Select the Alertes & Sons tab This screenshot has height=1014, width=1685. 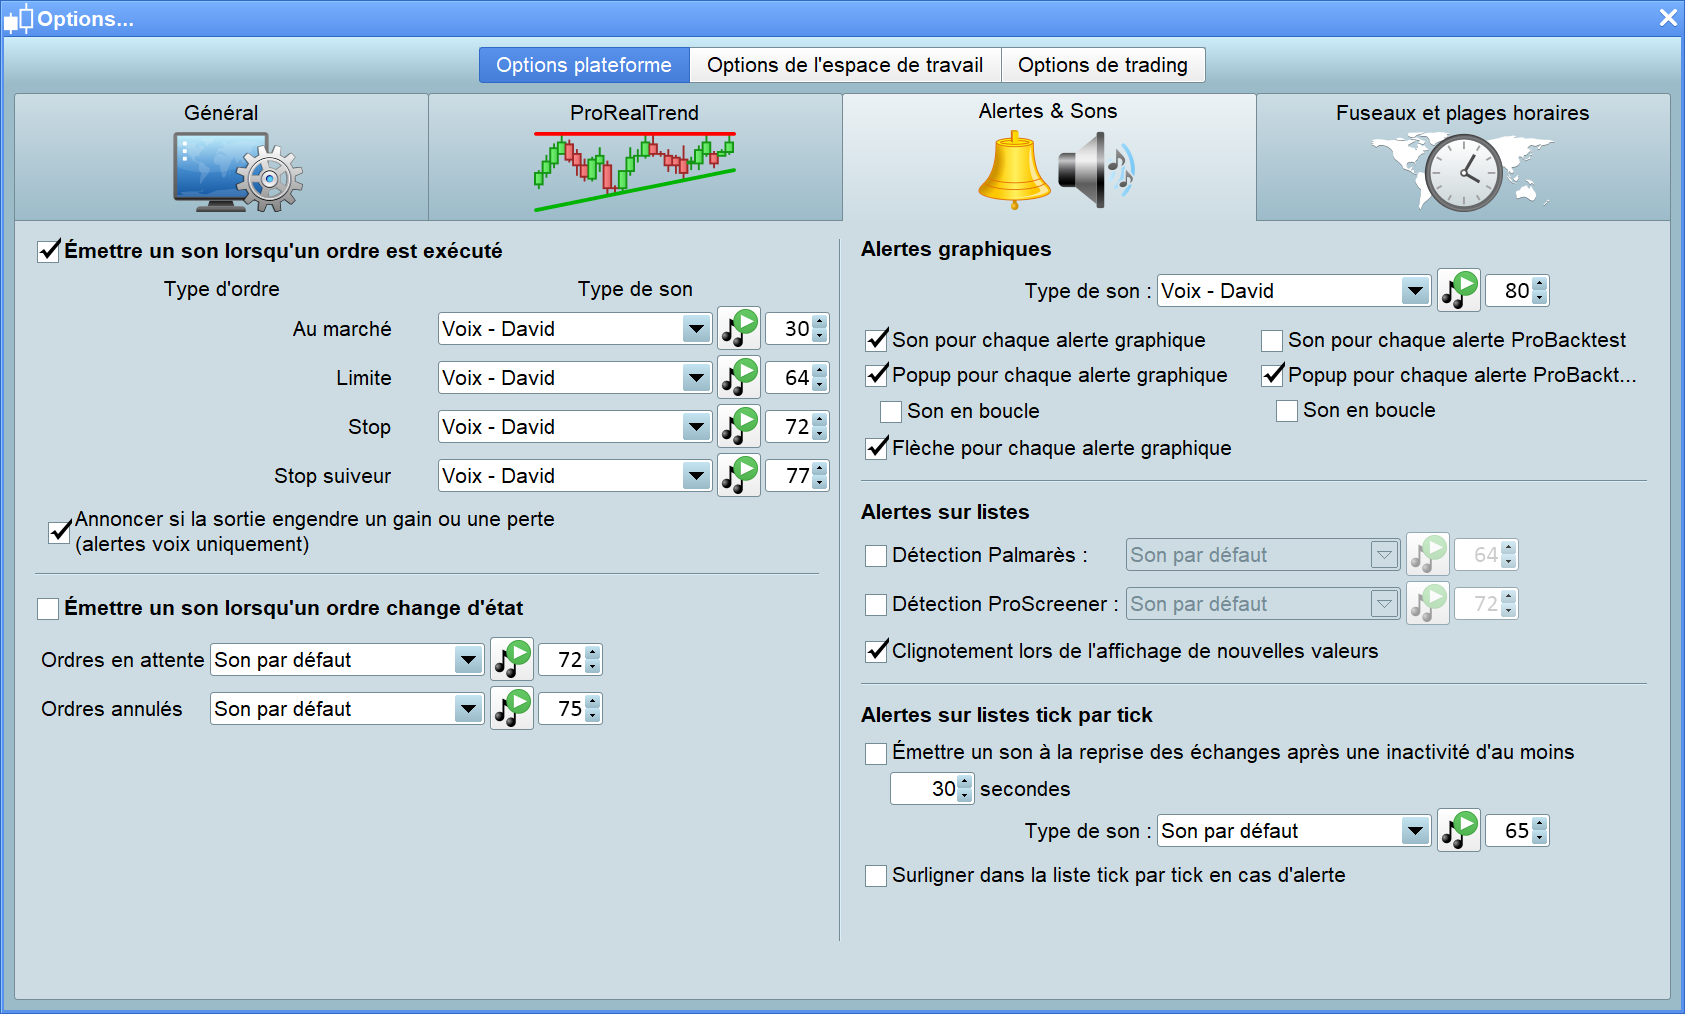(1049, 157)
